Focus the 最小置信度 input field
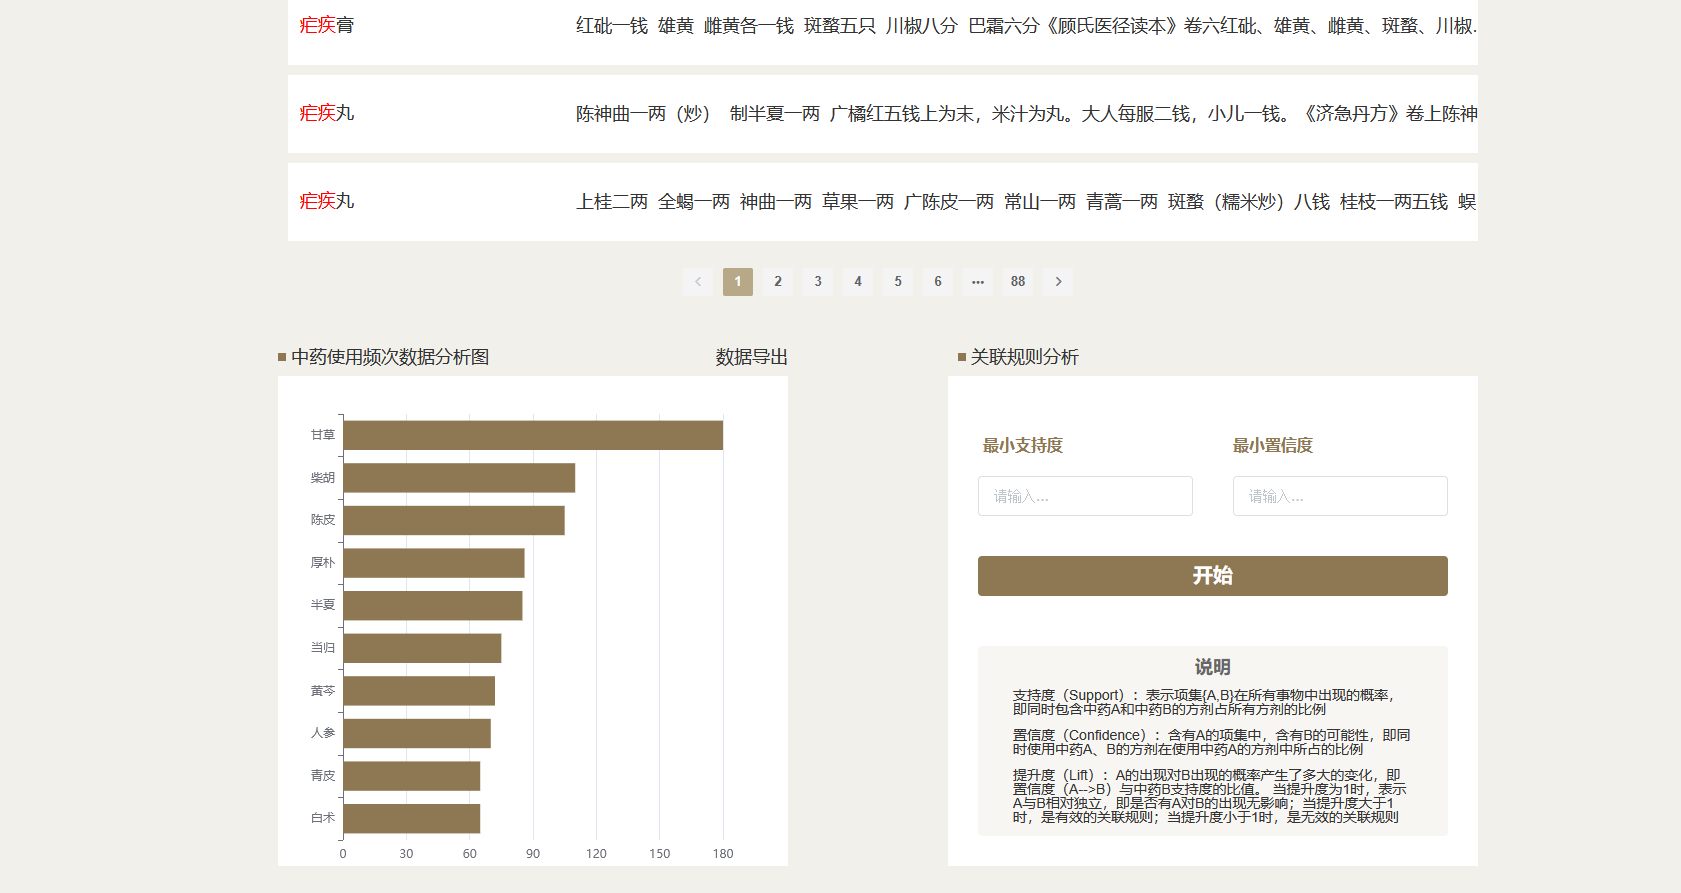 point(1340,496)
